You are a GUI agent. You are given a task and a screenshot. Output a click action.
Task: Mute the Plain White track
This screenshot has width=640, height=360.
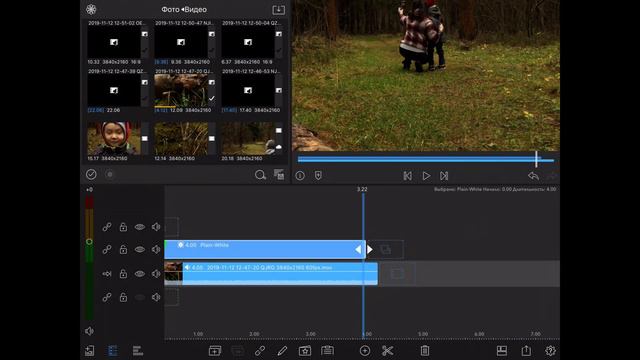pos(156,249)
